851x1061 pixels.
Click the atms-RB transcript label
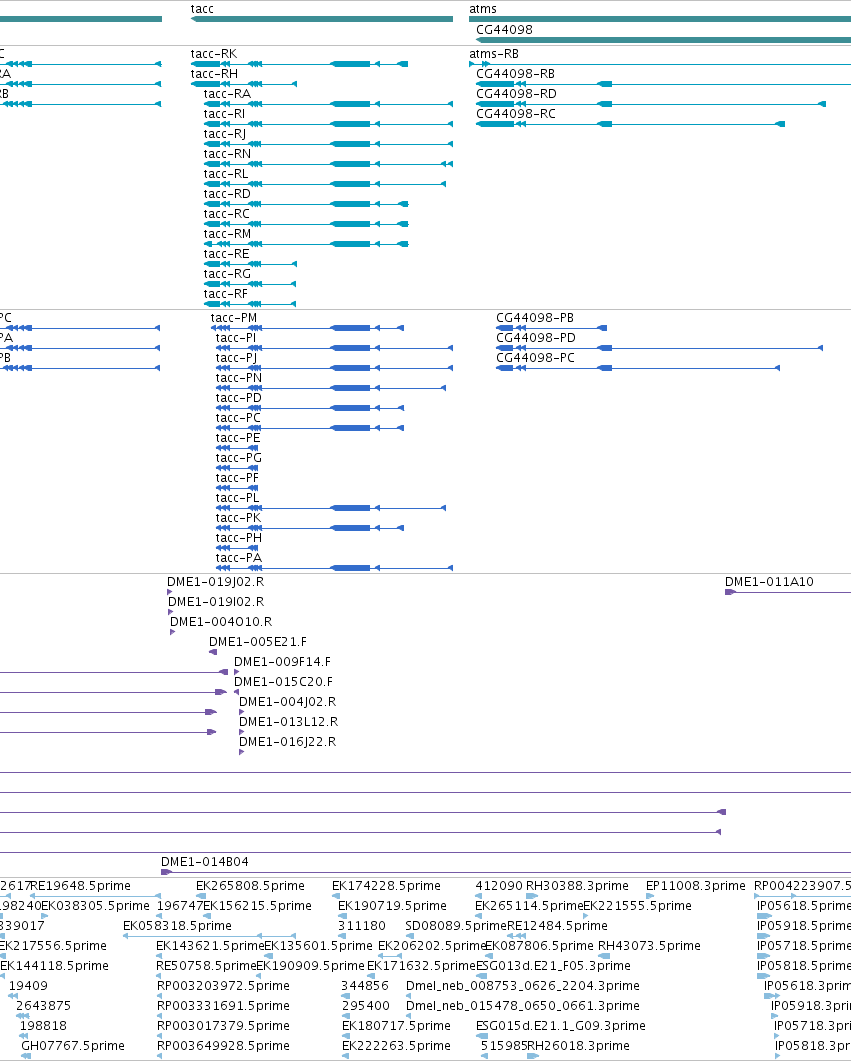494,53
